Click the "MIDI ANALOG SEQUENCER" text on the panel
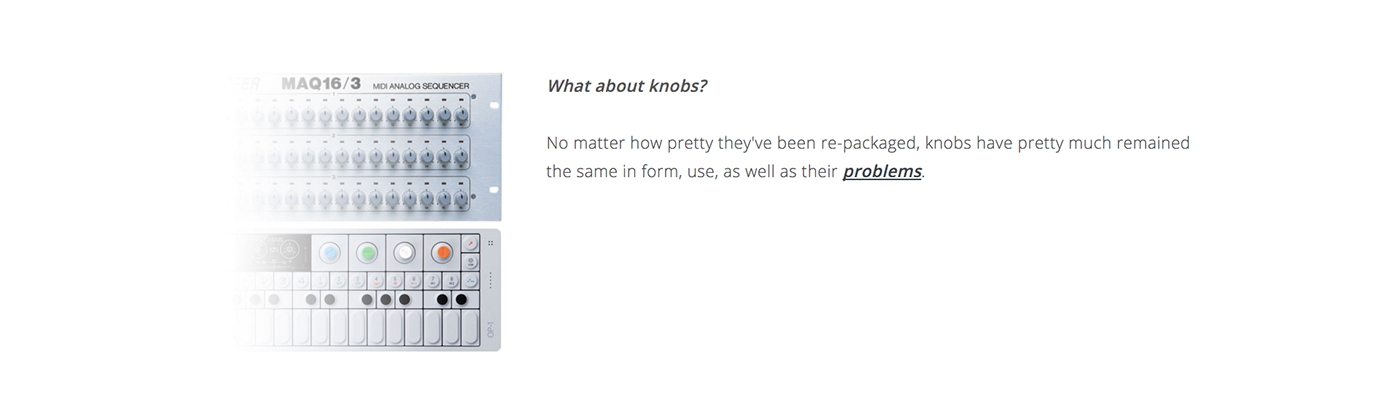The width and height of the screenshot is (1400, 420). click(x=413, y=88)
